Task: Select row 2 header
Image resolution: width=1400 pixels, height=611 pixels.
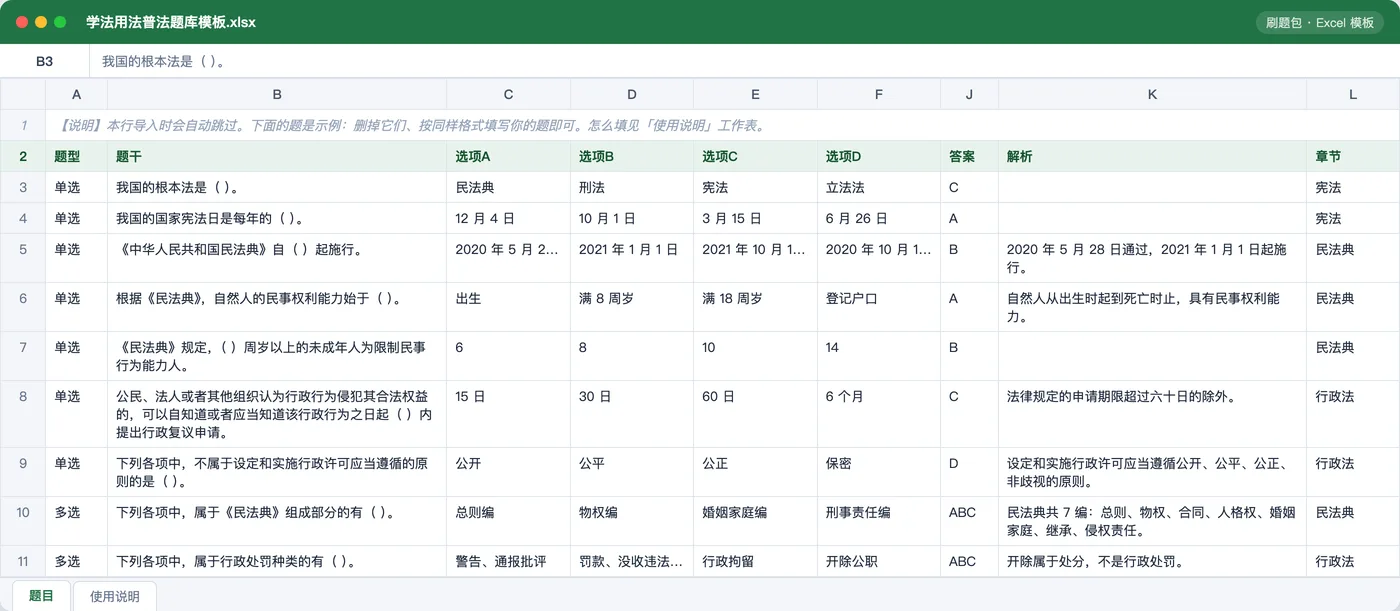Action: point(23,157)
